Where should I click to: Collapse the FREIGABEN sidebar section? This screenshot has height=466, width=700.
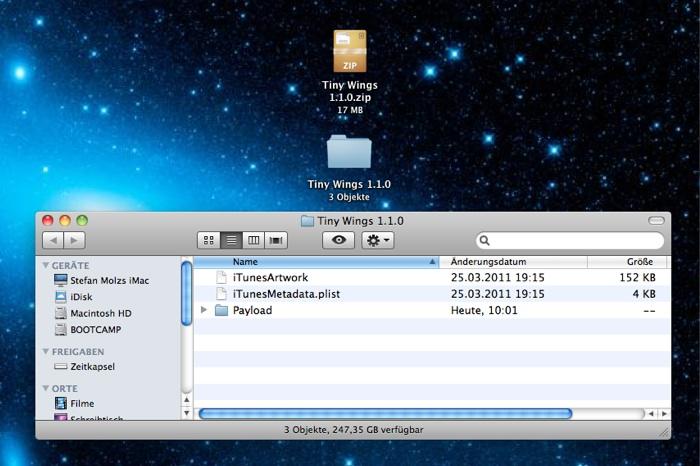pyautogui.click(x=46, y=352)
